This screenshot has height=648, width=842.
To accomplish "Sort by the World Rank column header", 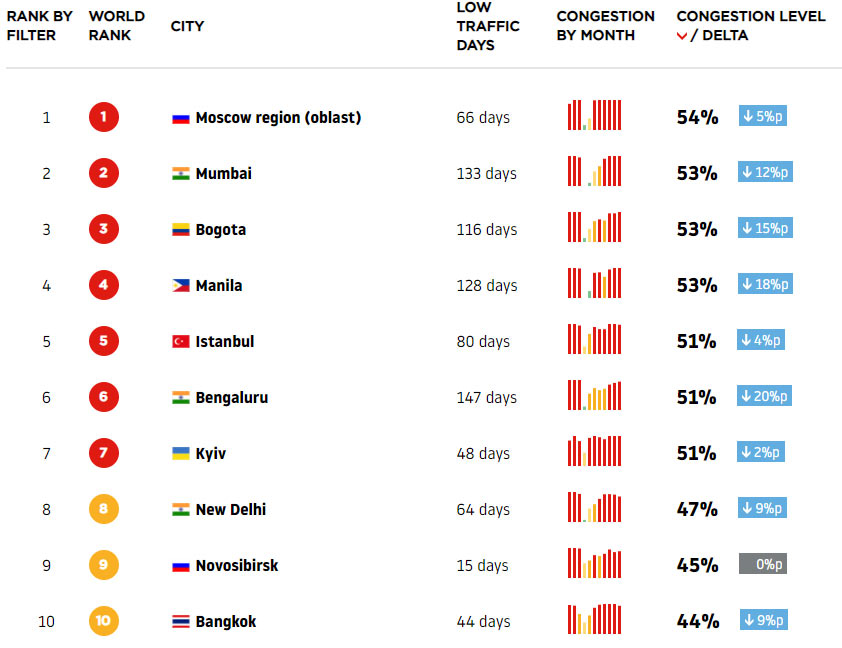I will click(x=116, y=26).
